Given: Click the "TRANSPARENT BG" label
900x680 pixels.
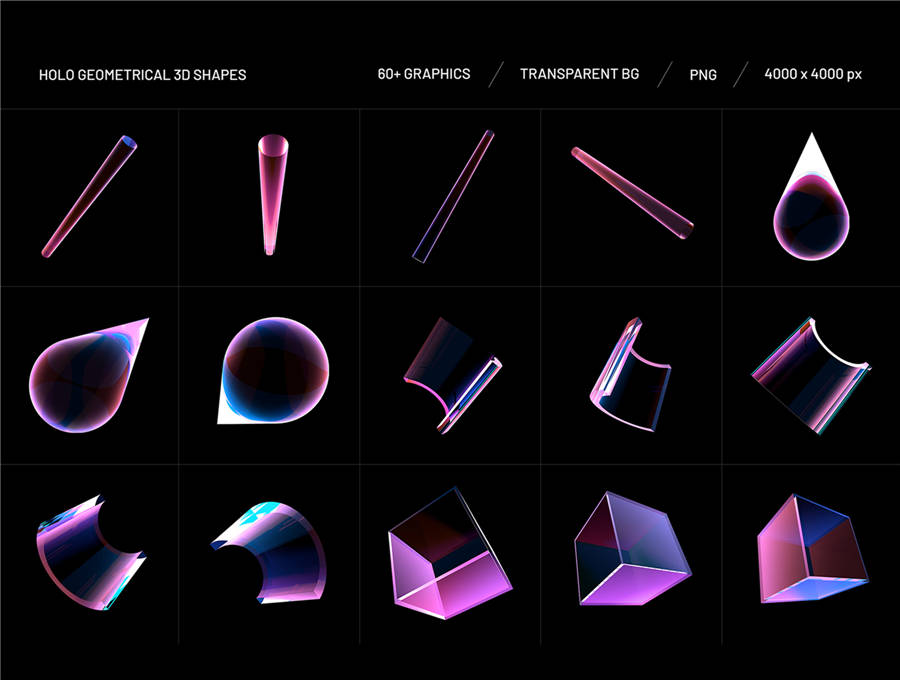Looking at the screenshot, I should pos(579,74).
